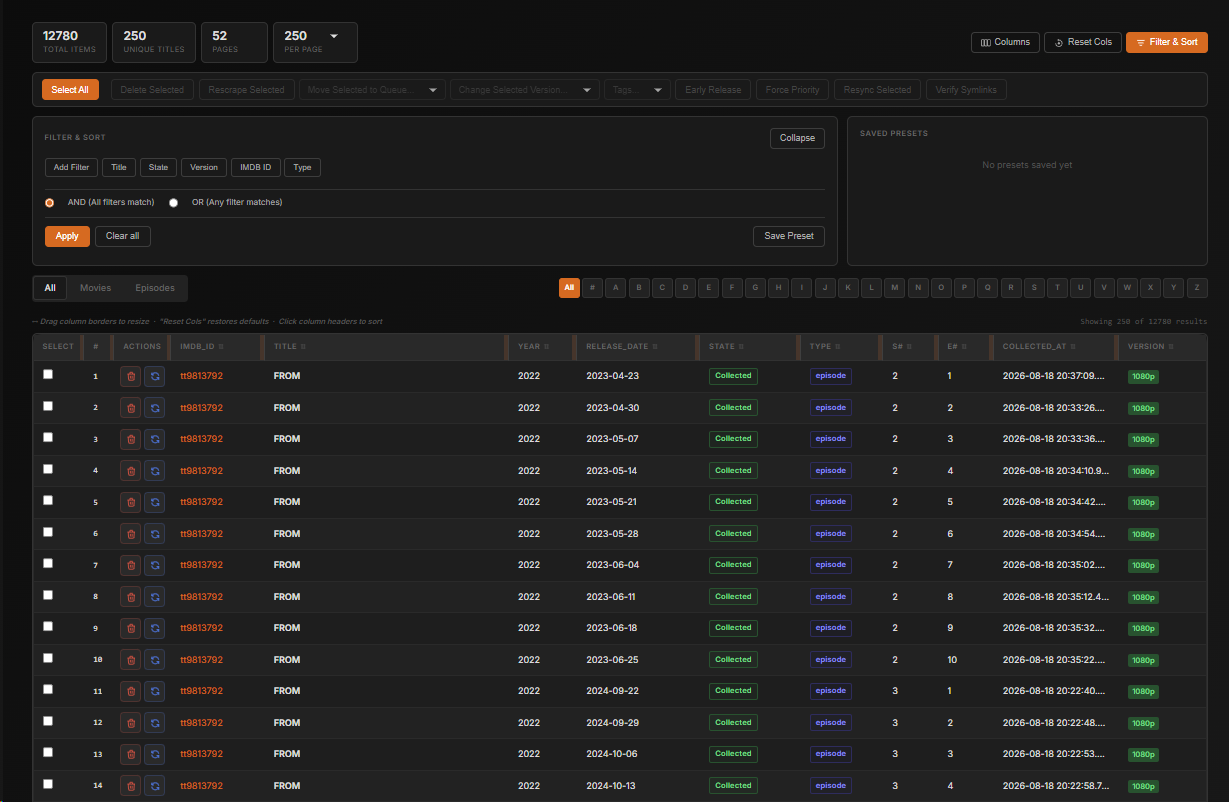The width and height of the screenshot is (1229, 802).
Task: Click the Add Filter chip
Action: tap(71, 168)
